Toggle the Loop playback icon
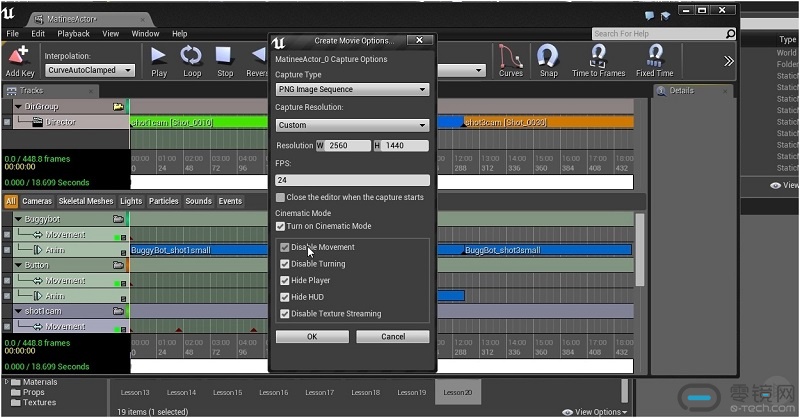 [192, 55]
